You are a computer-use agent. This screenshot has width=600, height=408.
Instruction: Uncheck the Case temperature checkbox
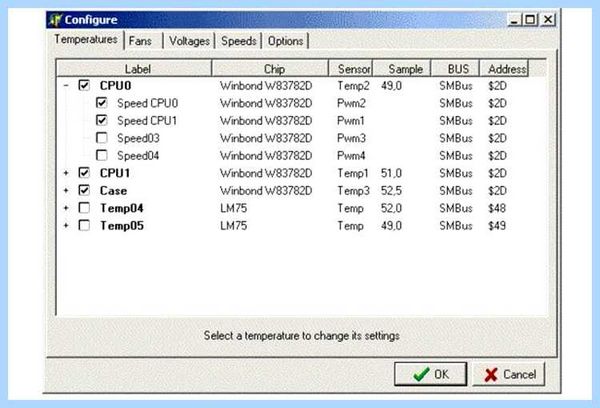coord(84,190)
